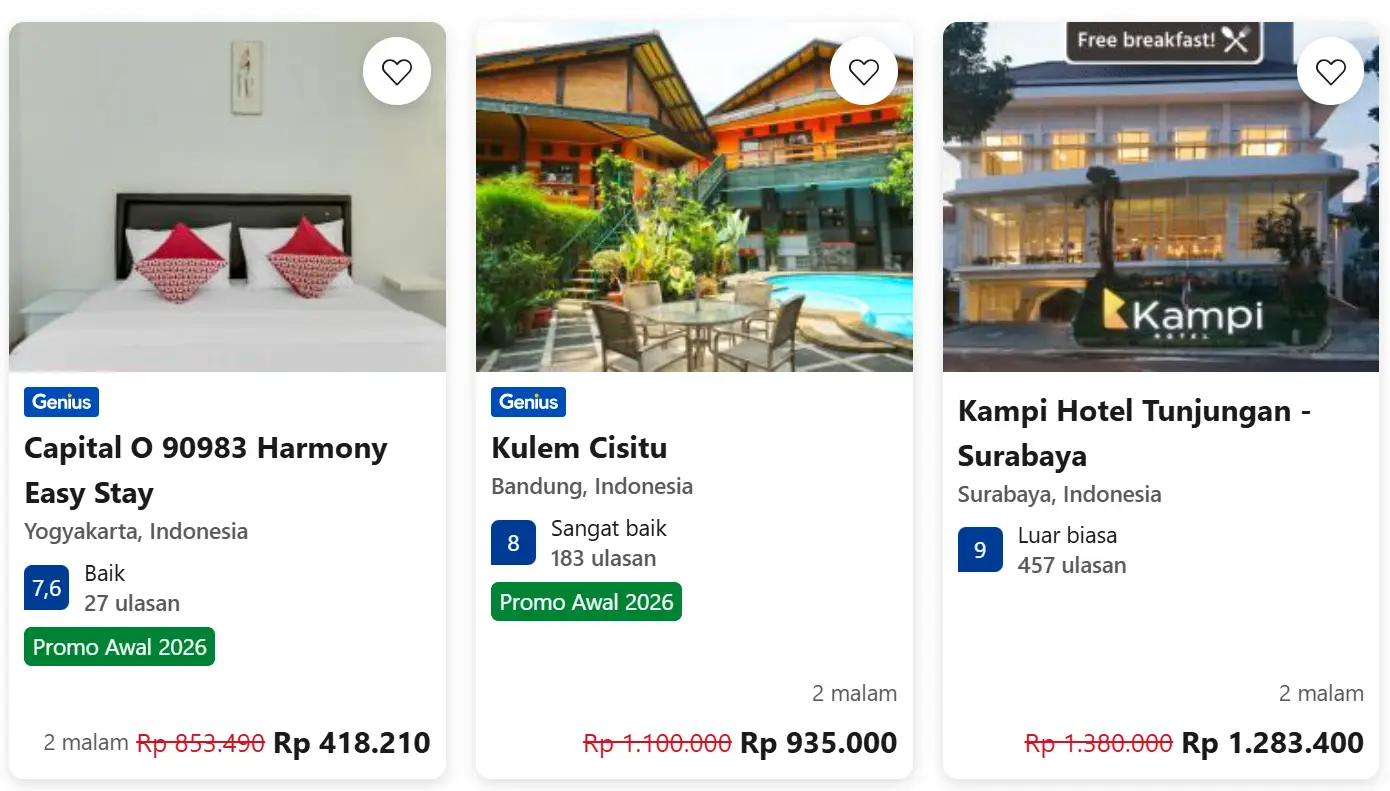Open Kampi Hotel Tunjungan - Surabaya title

tap(1133, 433)
